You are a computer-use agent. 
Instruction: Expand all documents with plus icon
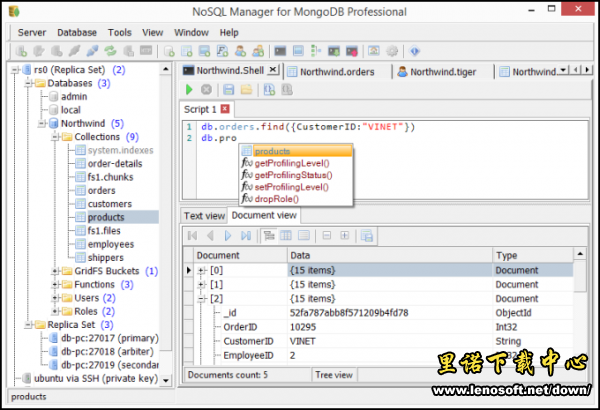pyautogui.click(x=344, y=235)
